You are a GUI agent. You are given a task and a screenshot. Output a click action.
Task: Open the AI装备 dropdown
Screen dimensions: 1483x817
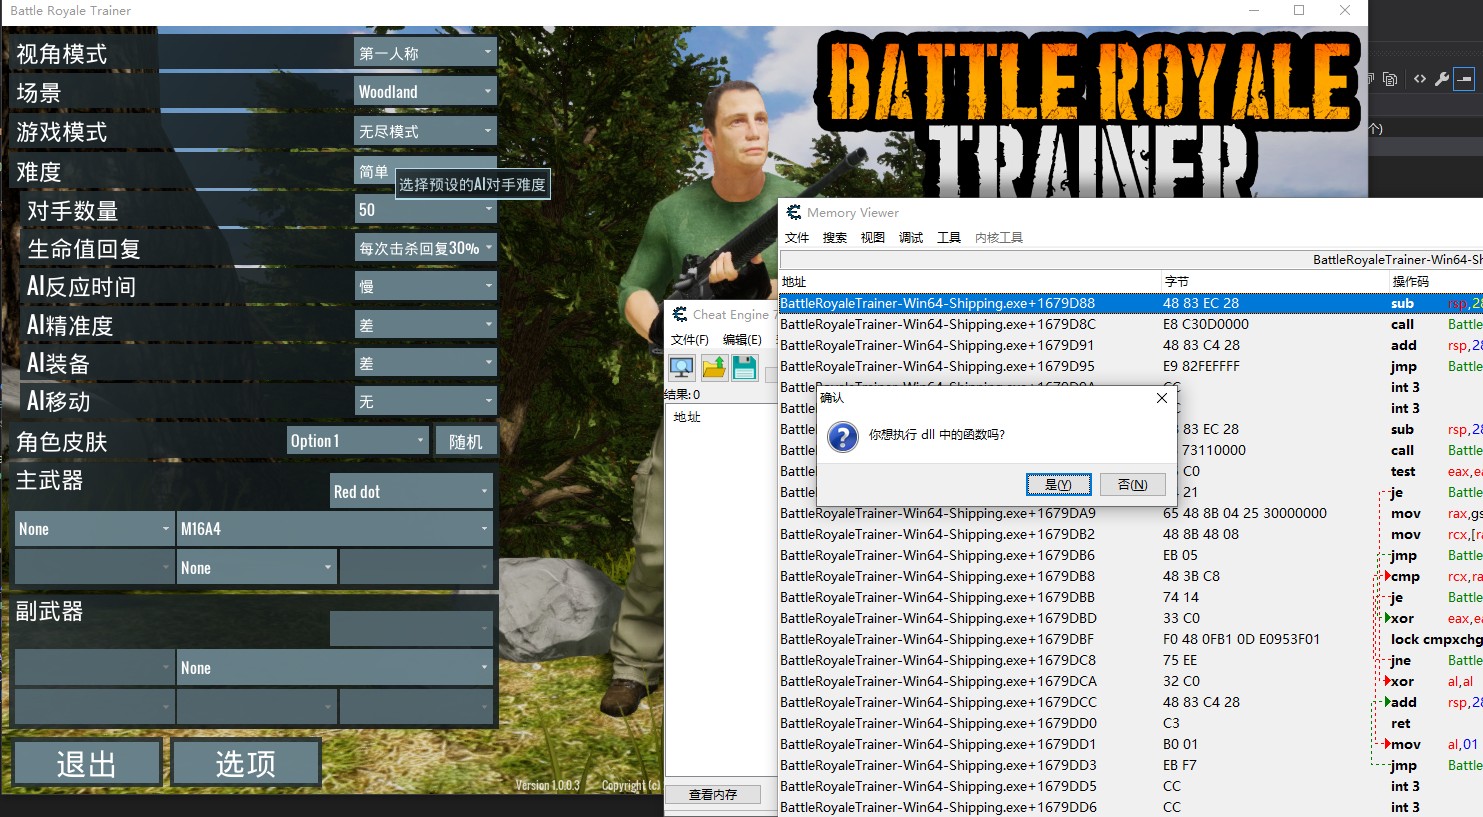click(x=426, y=362)
